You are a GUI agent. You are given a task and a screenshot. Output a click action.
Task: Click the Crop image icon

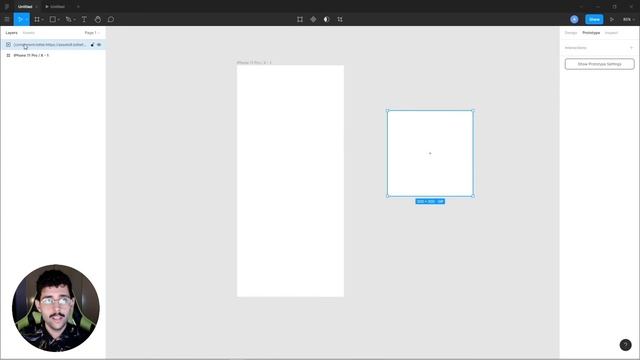340,19
